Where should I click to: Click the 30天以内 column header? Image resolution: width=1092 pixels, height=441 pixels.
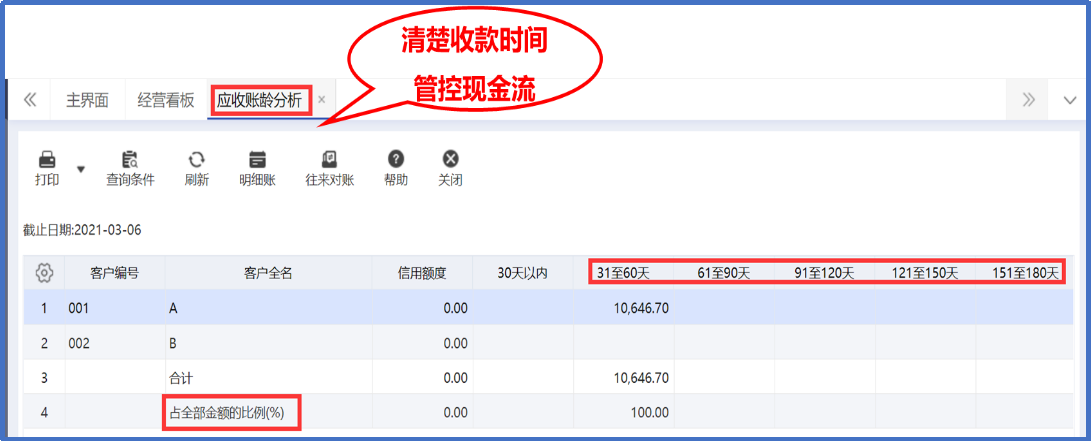[x=522, y=273]
